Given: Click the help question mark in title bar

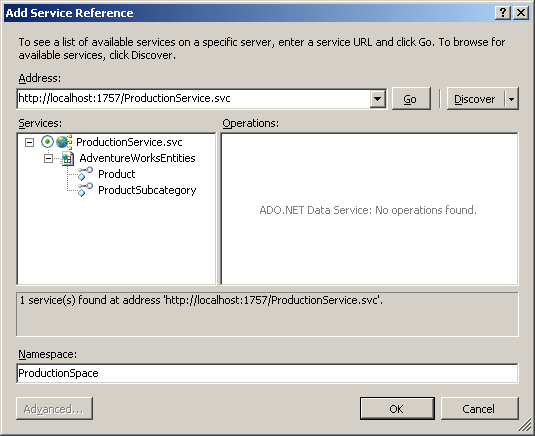Looking at the screenshot, I should [x=503, y=13].
